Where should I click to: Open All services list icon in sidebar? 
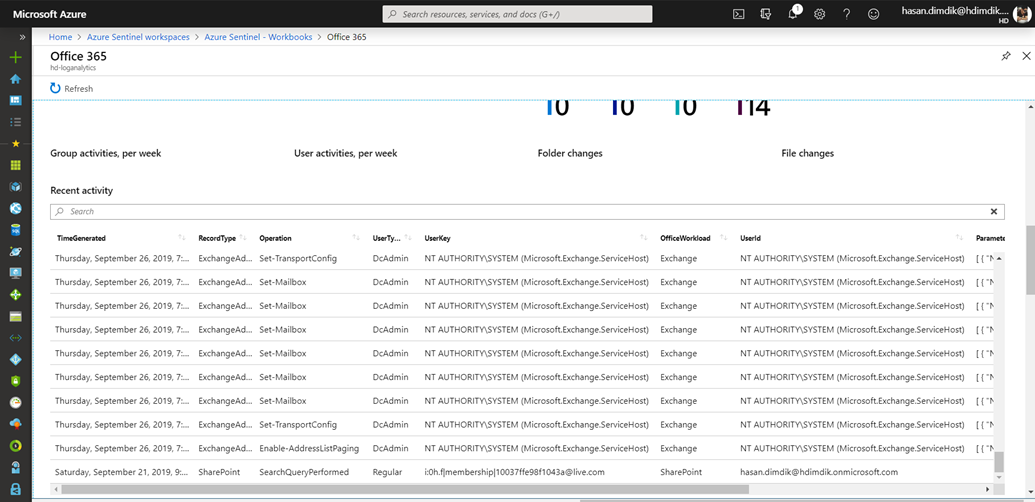pos(16,122)
